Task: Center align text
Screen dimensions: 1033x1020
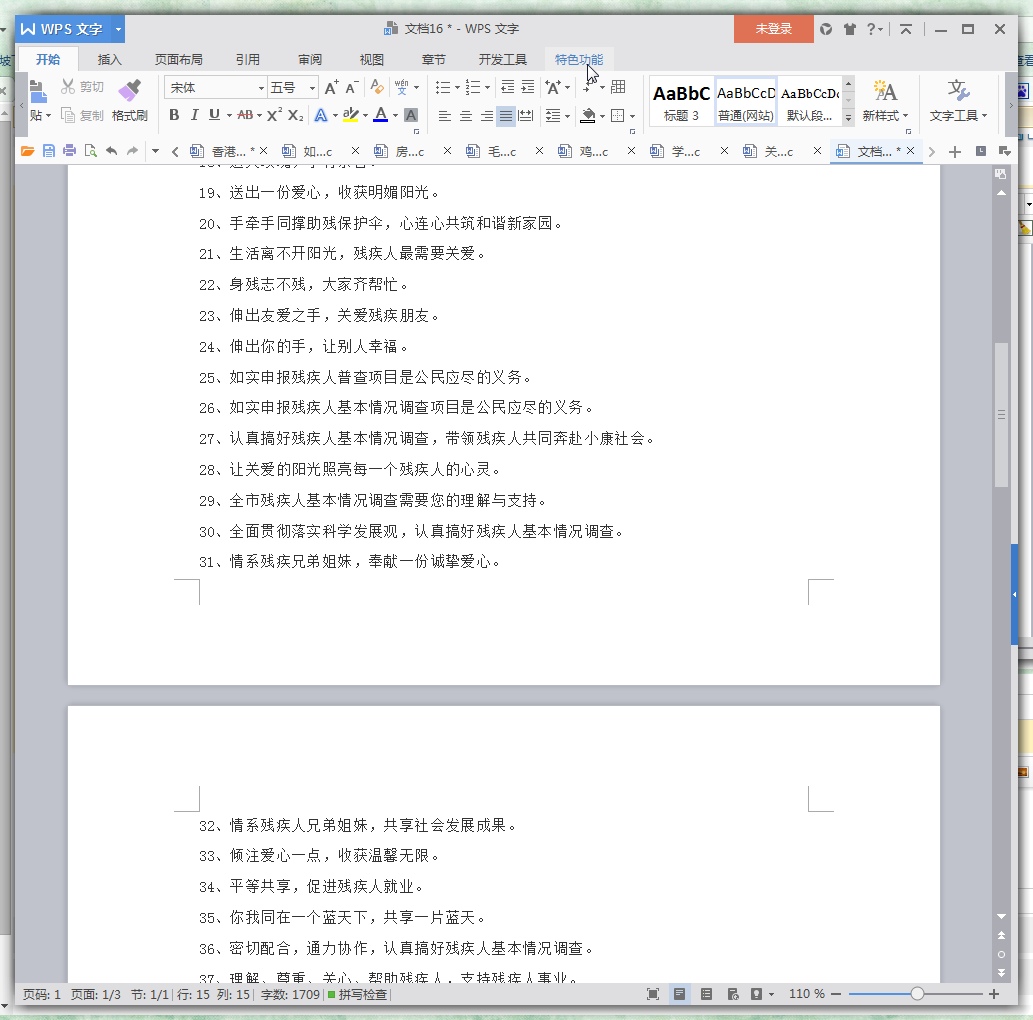Action: [x=466, y=116]
